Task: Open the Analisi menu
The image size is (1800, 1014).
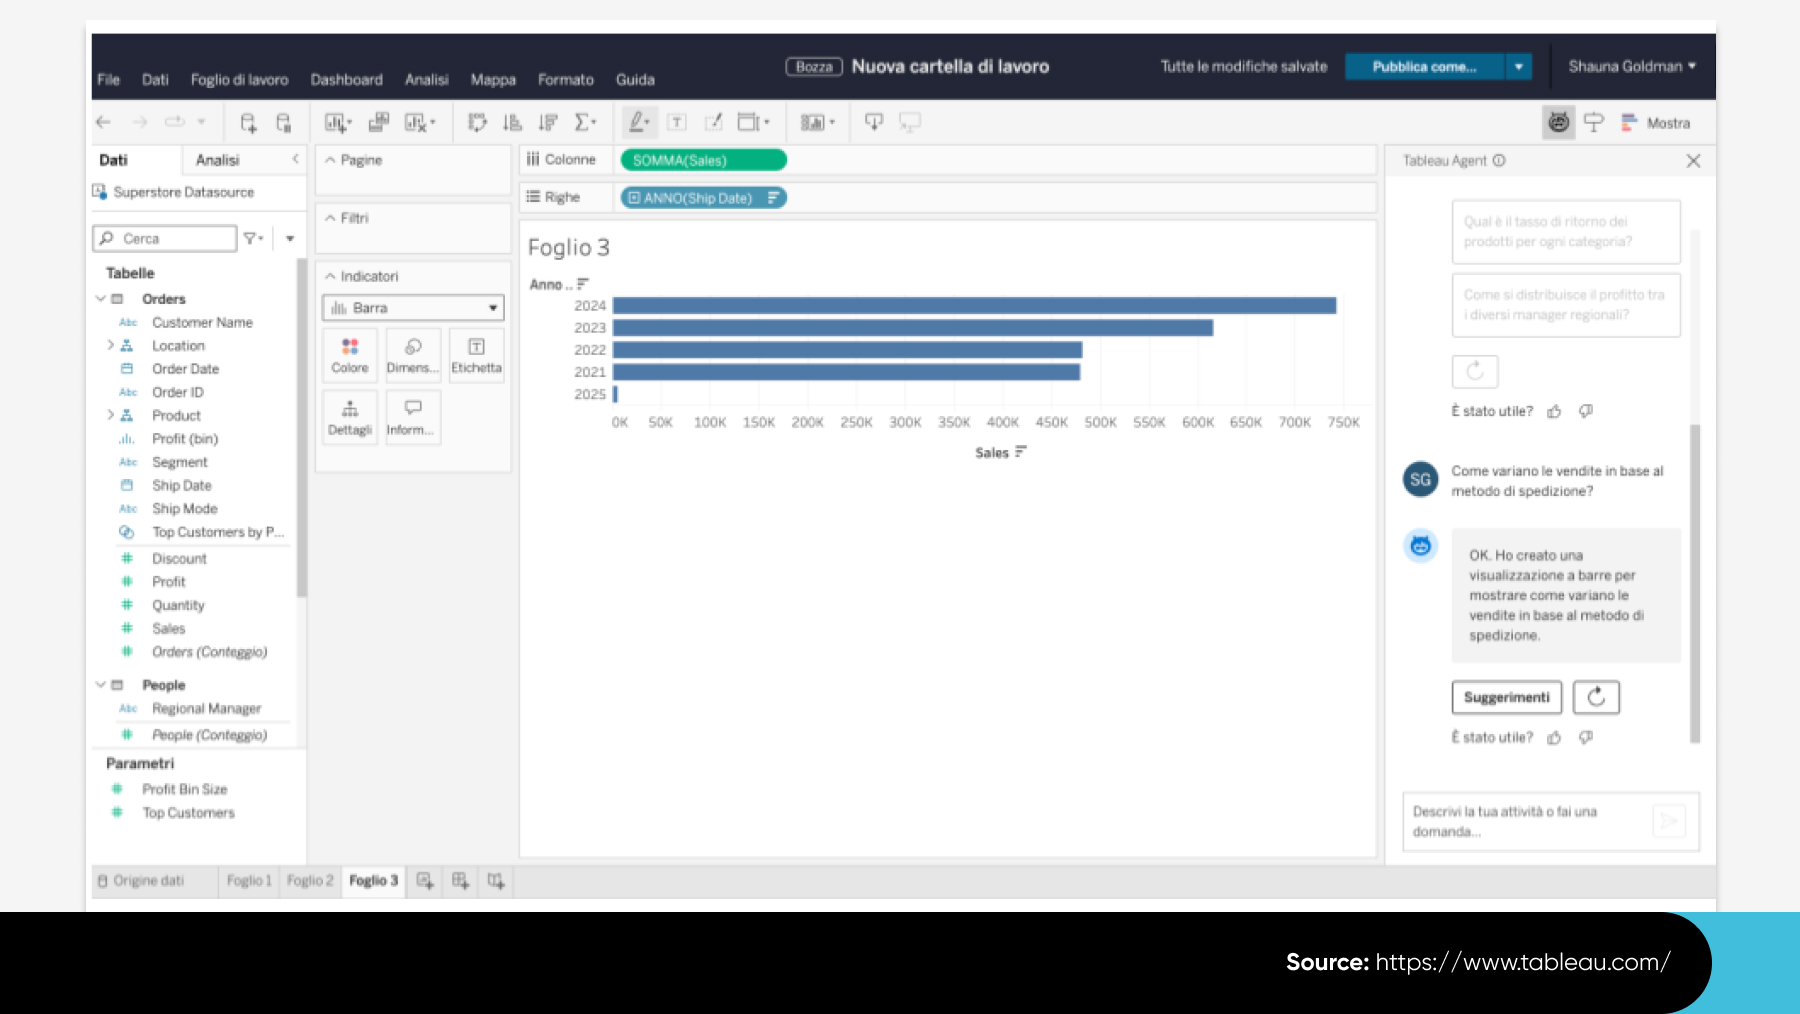Action: click(x=426, y=80)
